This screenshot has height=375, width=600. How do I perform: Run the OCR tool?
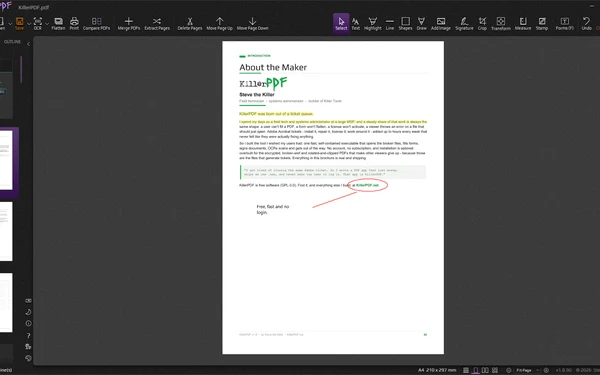[x=38, y=23]
